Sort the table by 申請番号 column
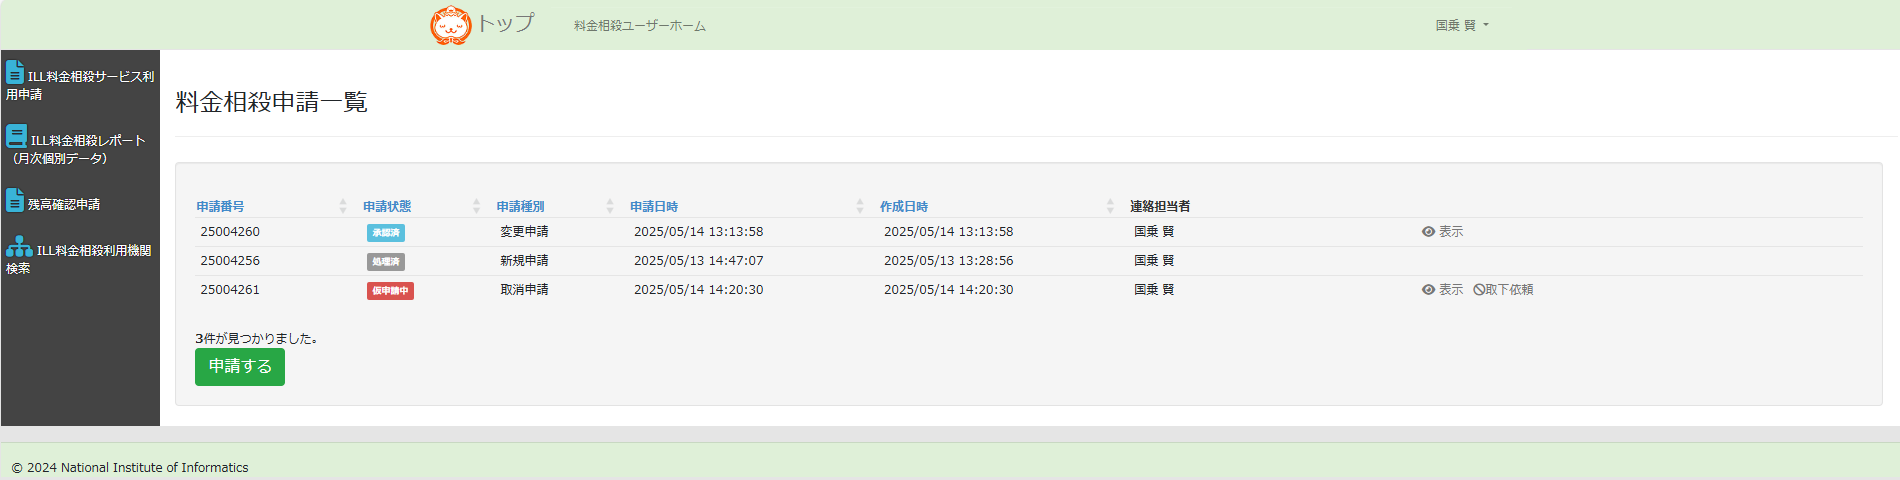Screen dimensions: 1900x480 [x=220, y=207]
